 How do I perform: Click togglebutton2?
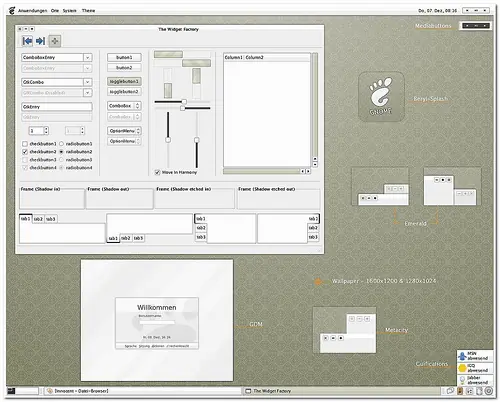(124, 92)
